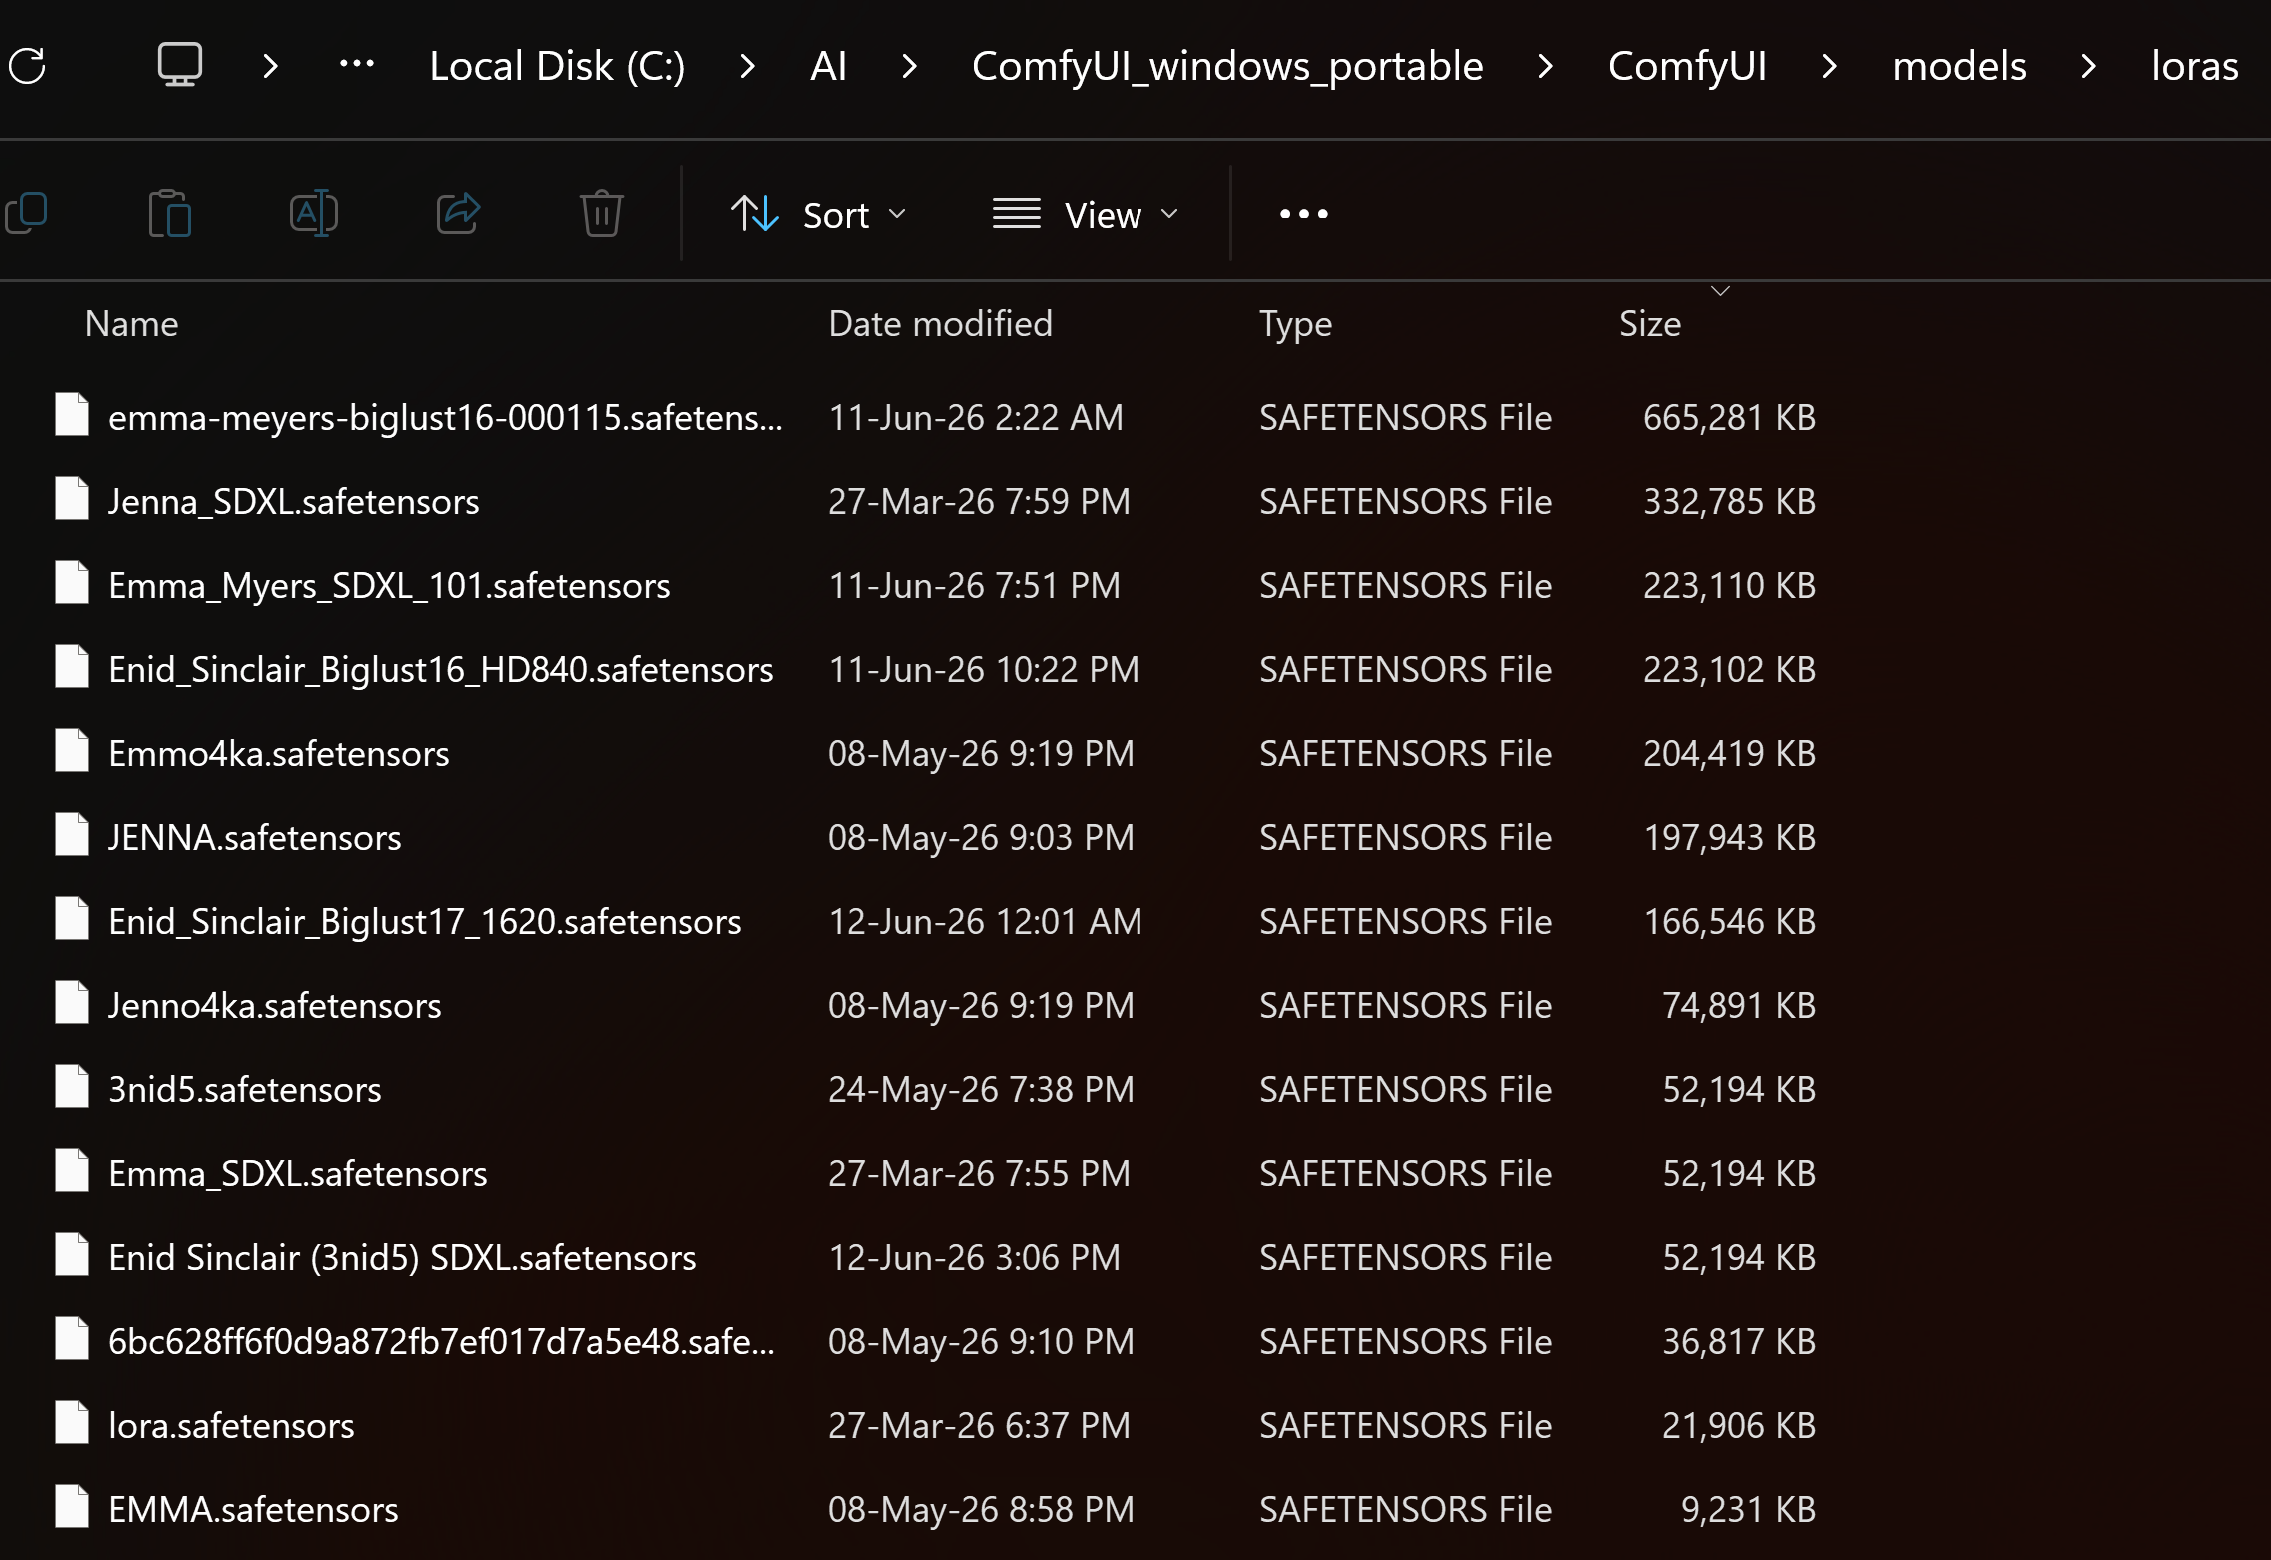The width and height of the screenshot is (2271, 1560).
Task: Click date 12-Jun-26 12:01 AM
Action: pyautogui.click(x=984, y=920)
